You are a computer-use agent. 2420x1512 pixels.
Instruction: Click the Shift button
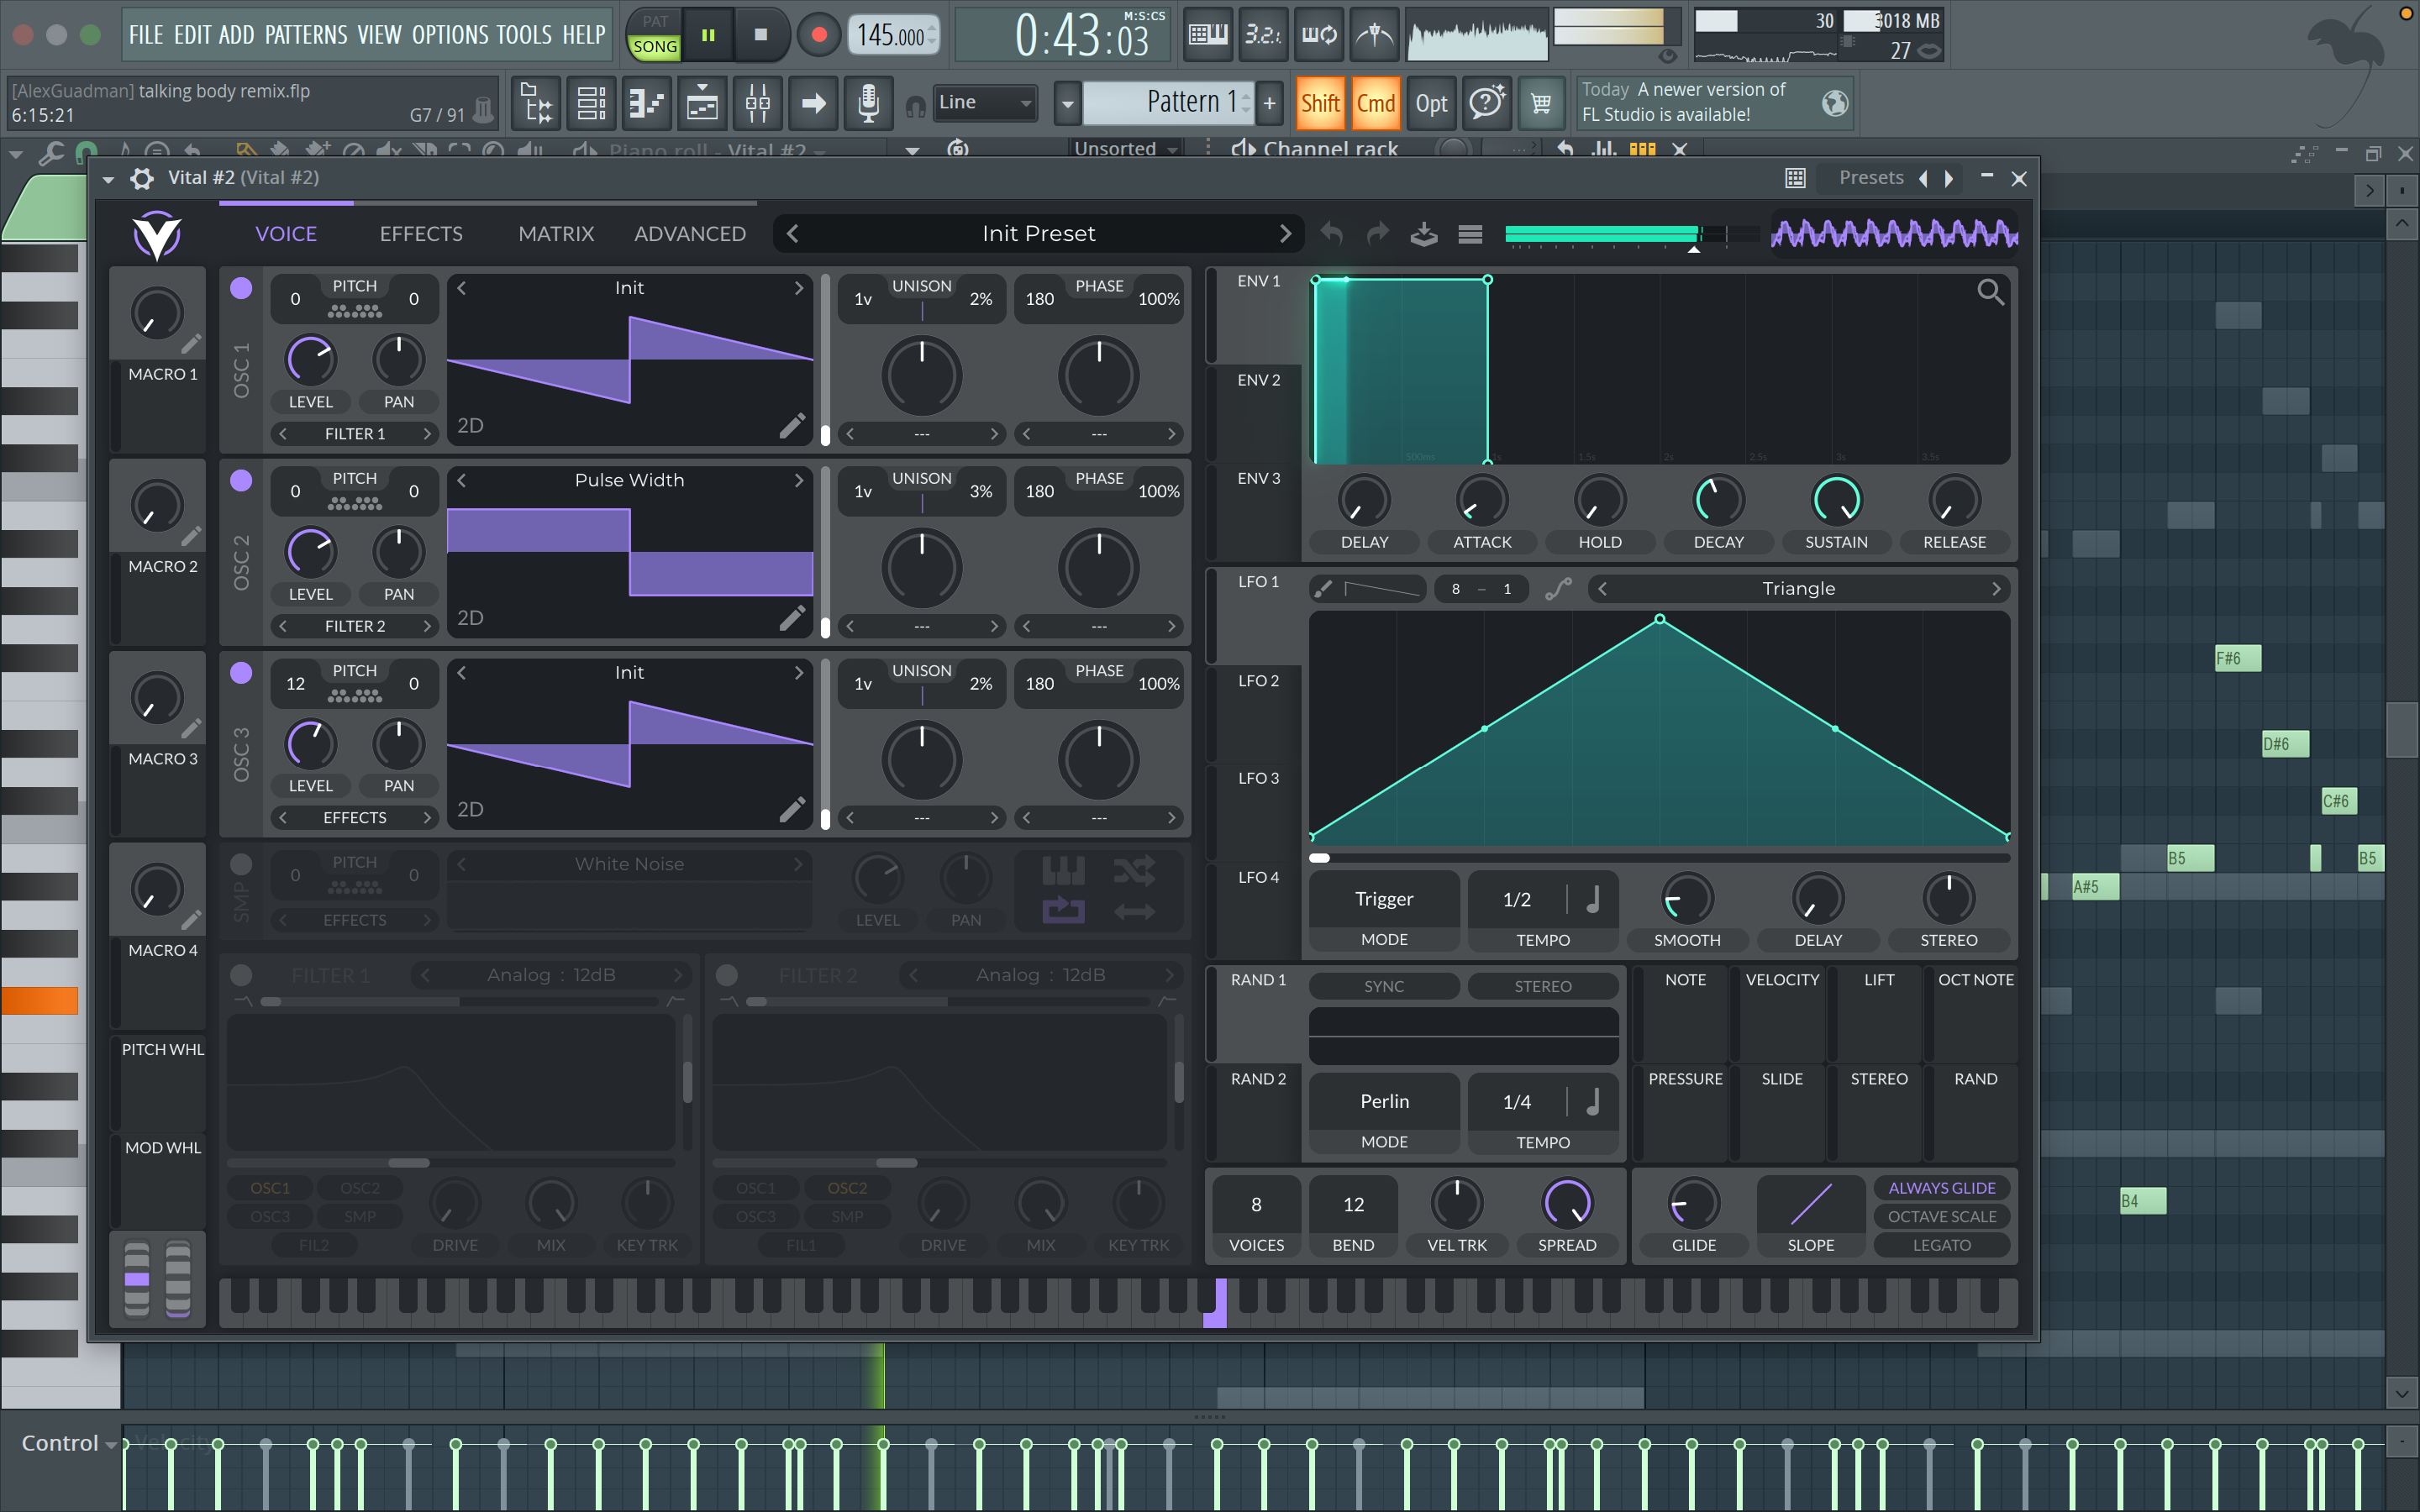click(x=1320, y=103)
